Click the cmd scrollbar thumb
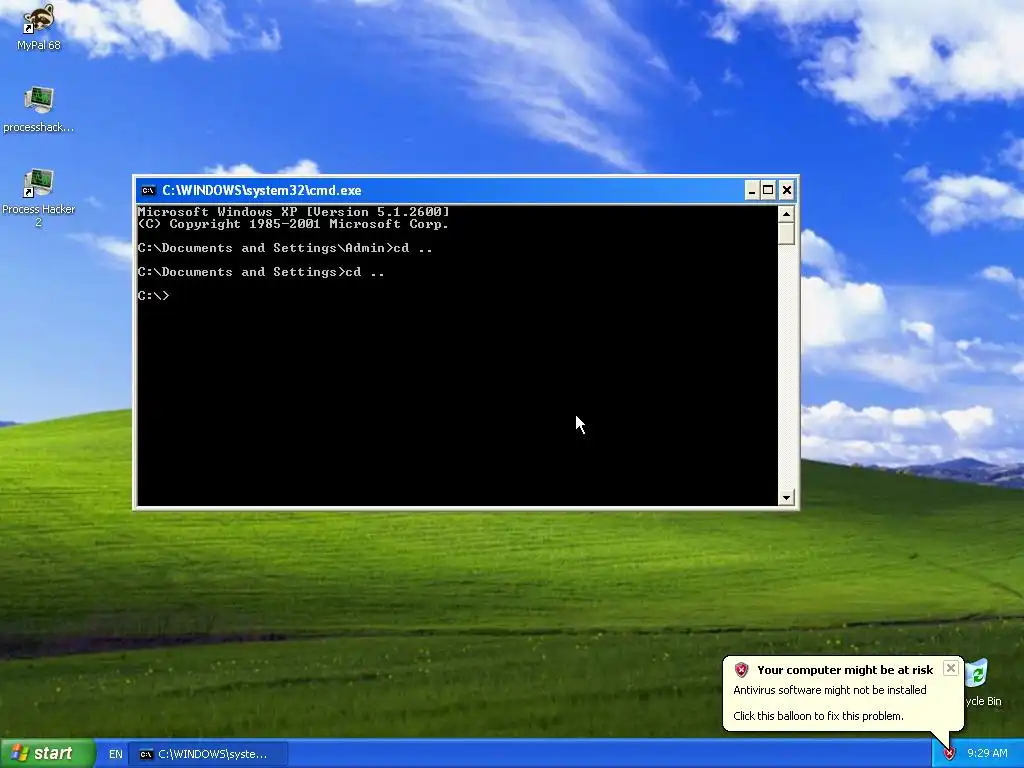Viewport: 1024px width, 768px height. [786, 233]
